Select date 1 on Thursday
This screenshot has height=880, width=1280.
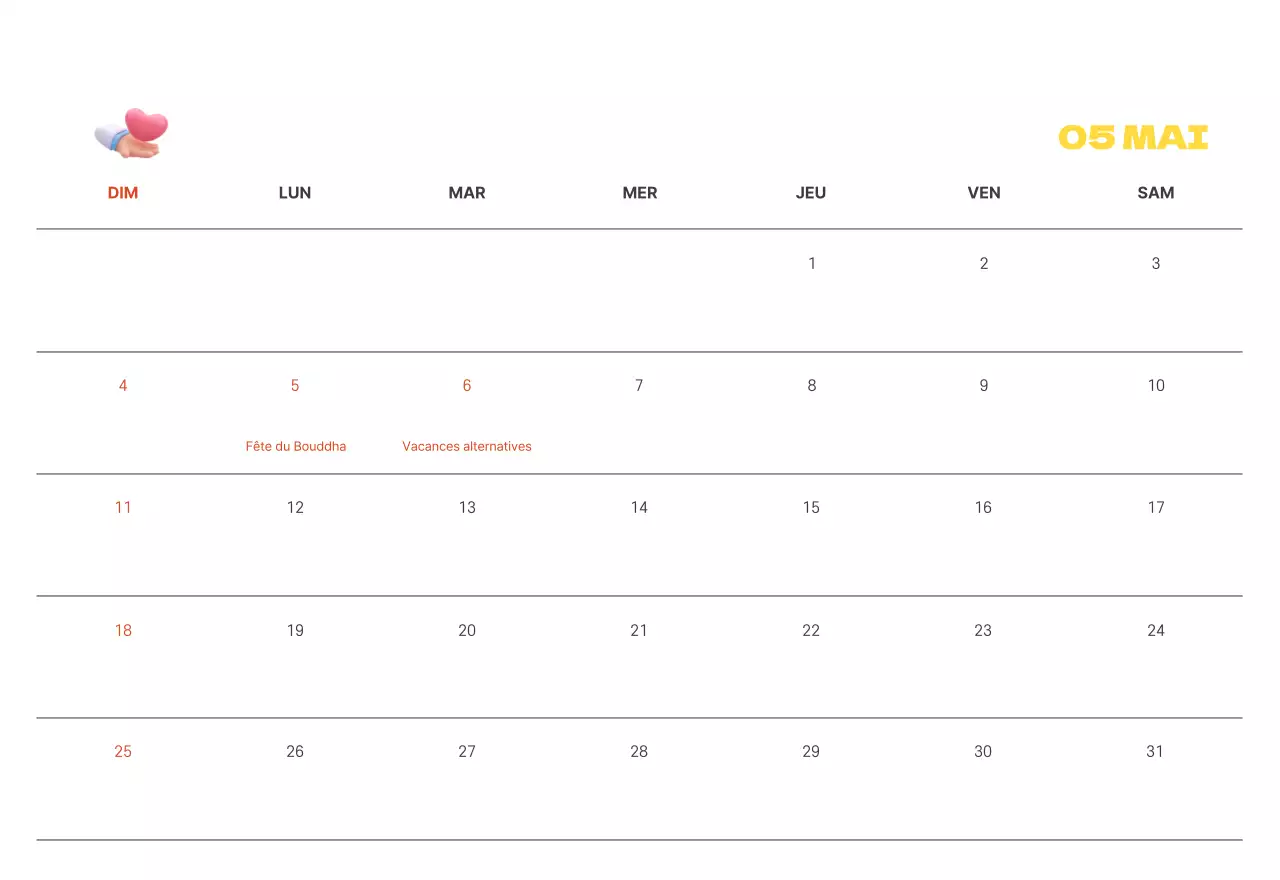[812, 264]
